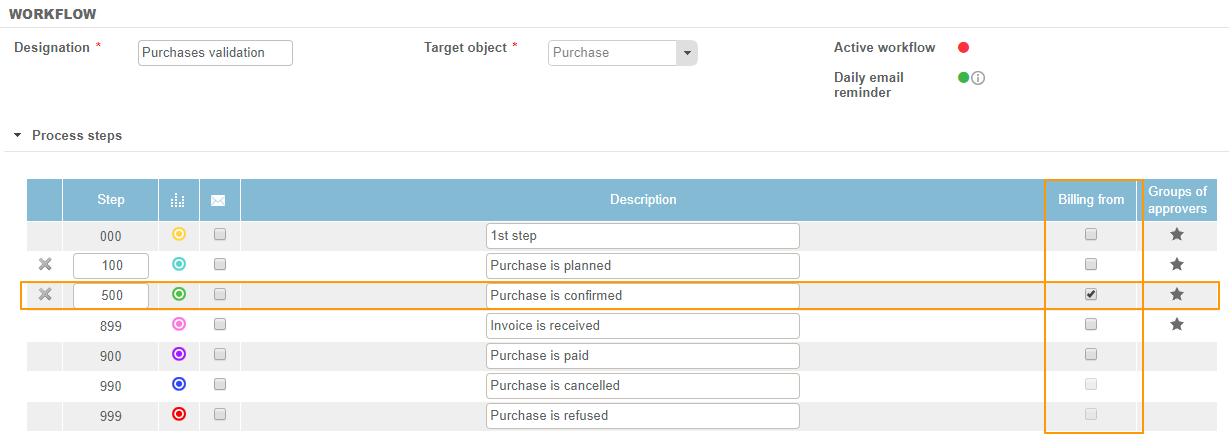Screen dimensions: 1229x440
Task: Toggle the Active workflow red indicator
Action: point(964,47)
